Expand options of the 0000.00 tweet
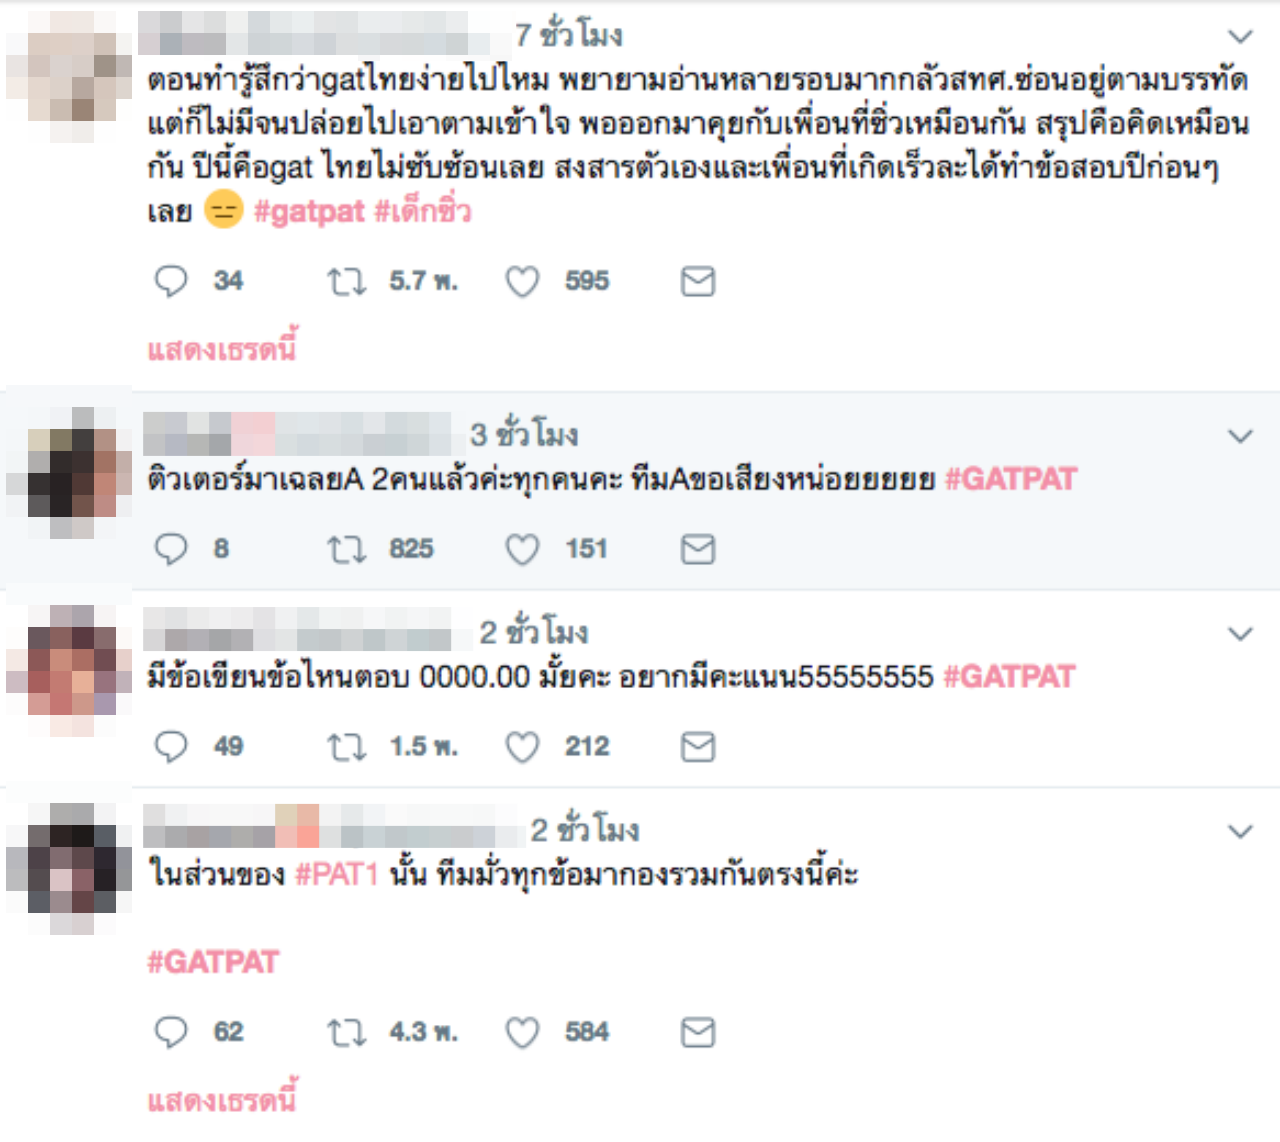Viewport: 1280px width, 1142px height. 1240,634
